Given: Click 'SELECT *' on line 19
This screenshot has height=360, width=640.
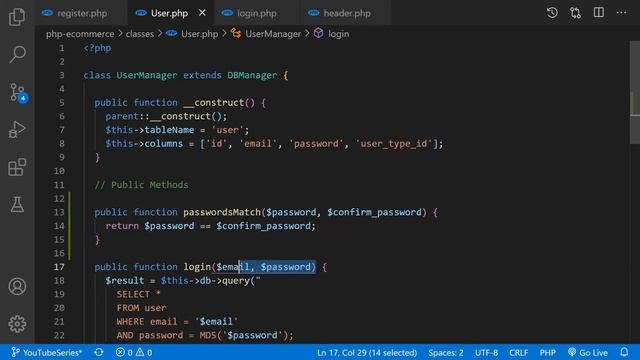Looking at the screenshot, I should pos(139,294).
